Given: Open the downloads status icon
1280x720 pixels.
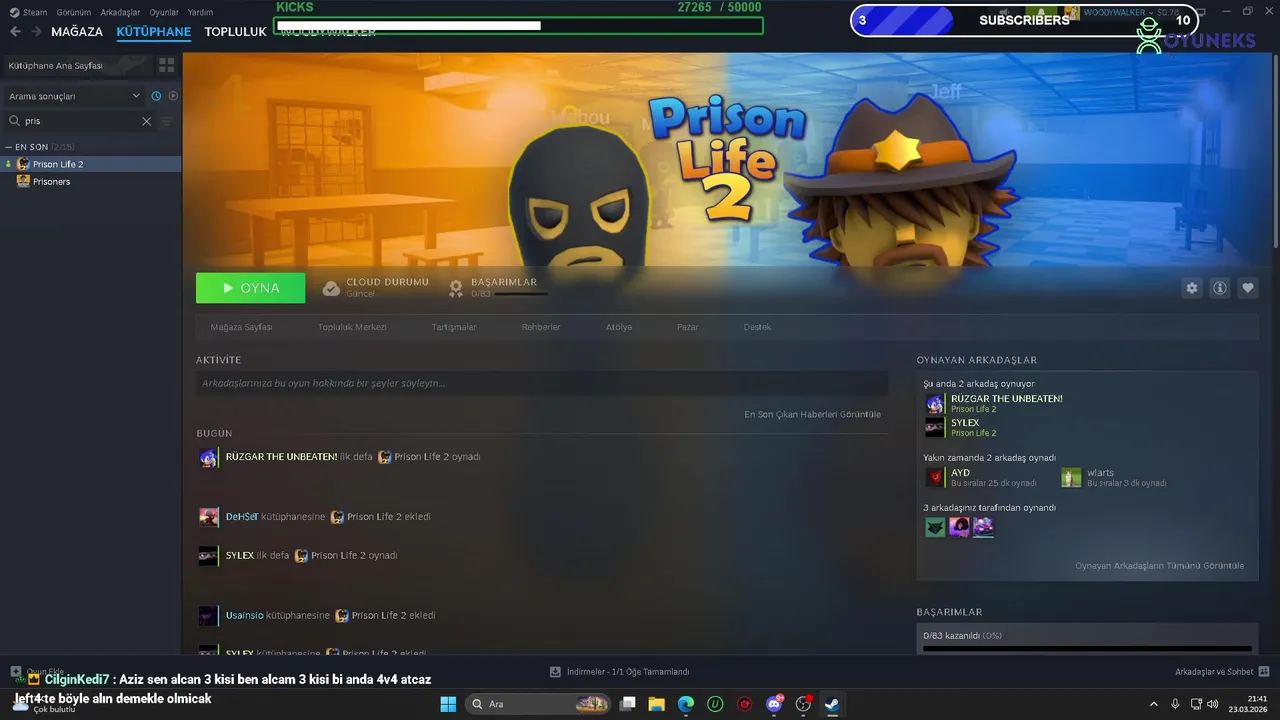Looking at the screenshot, I should point(556,672).
